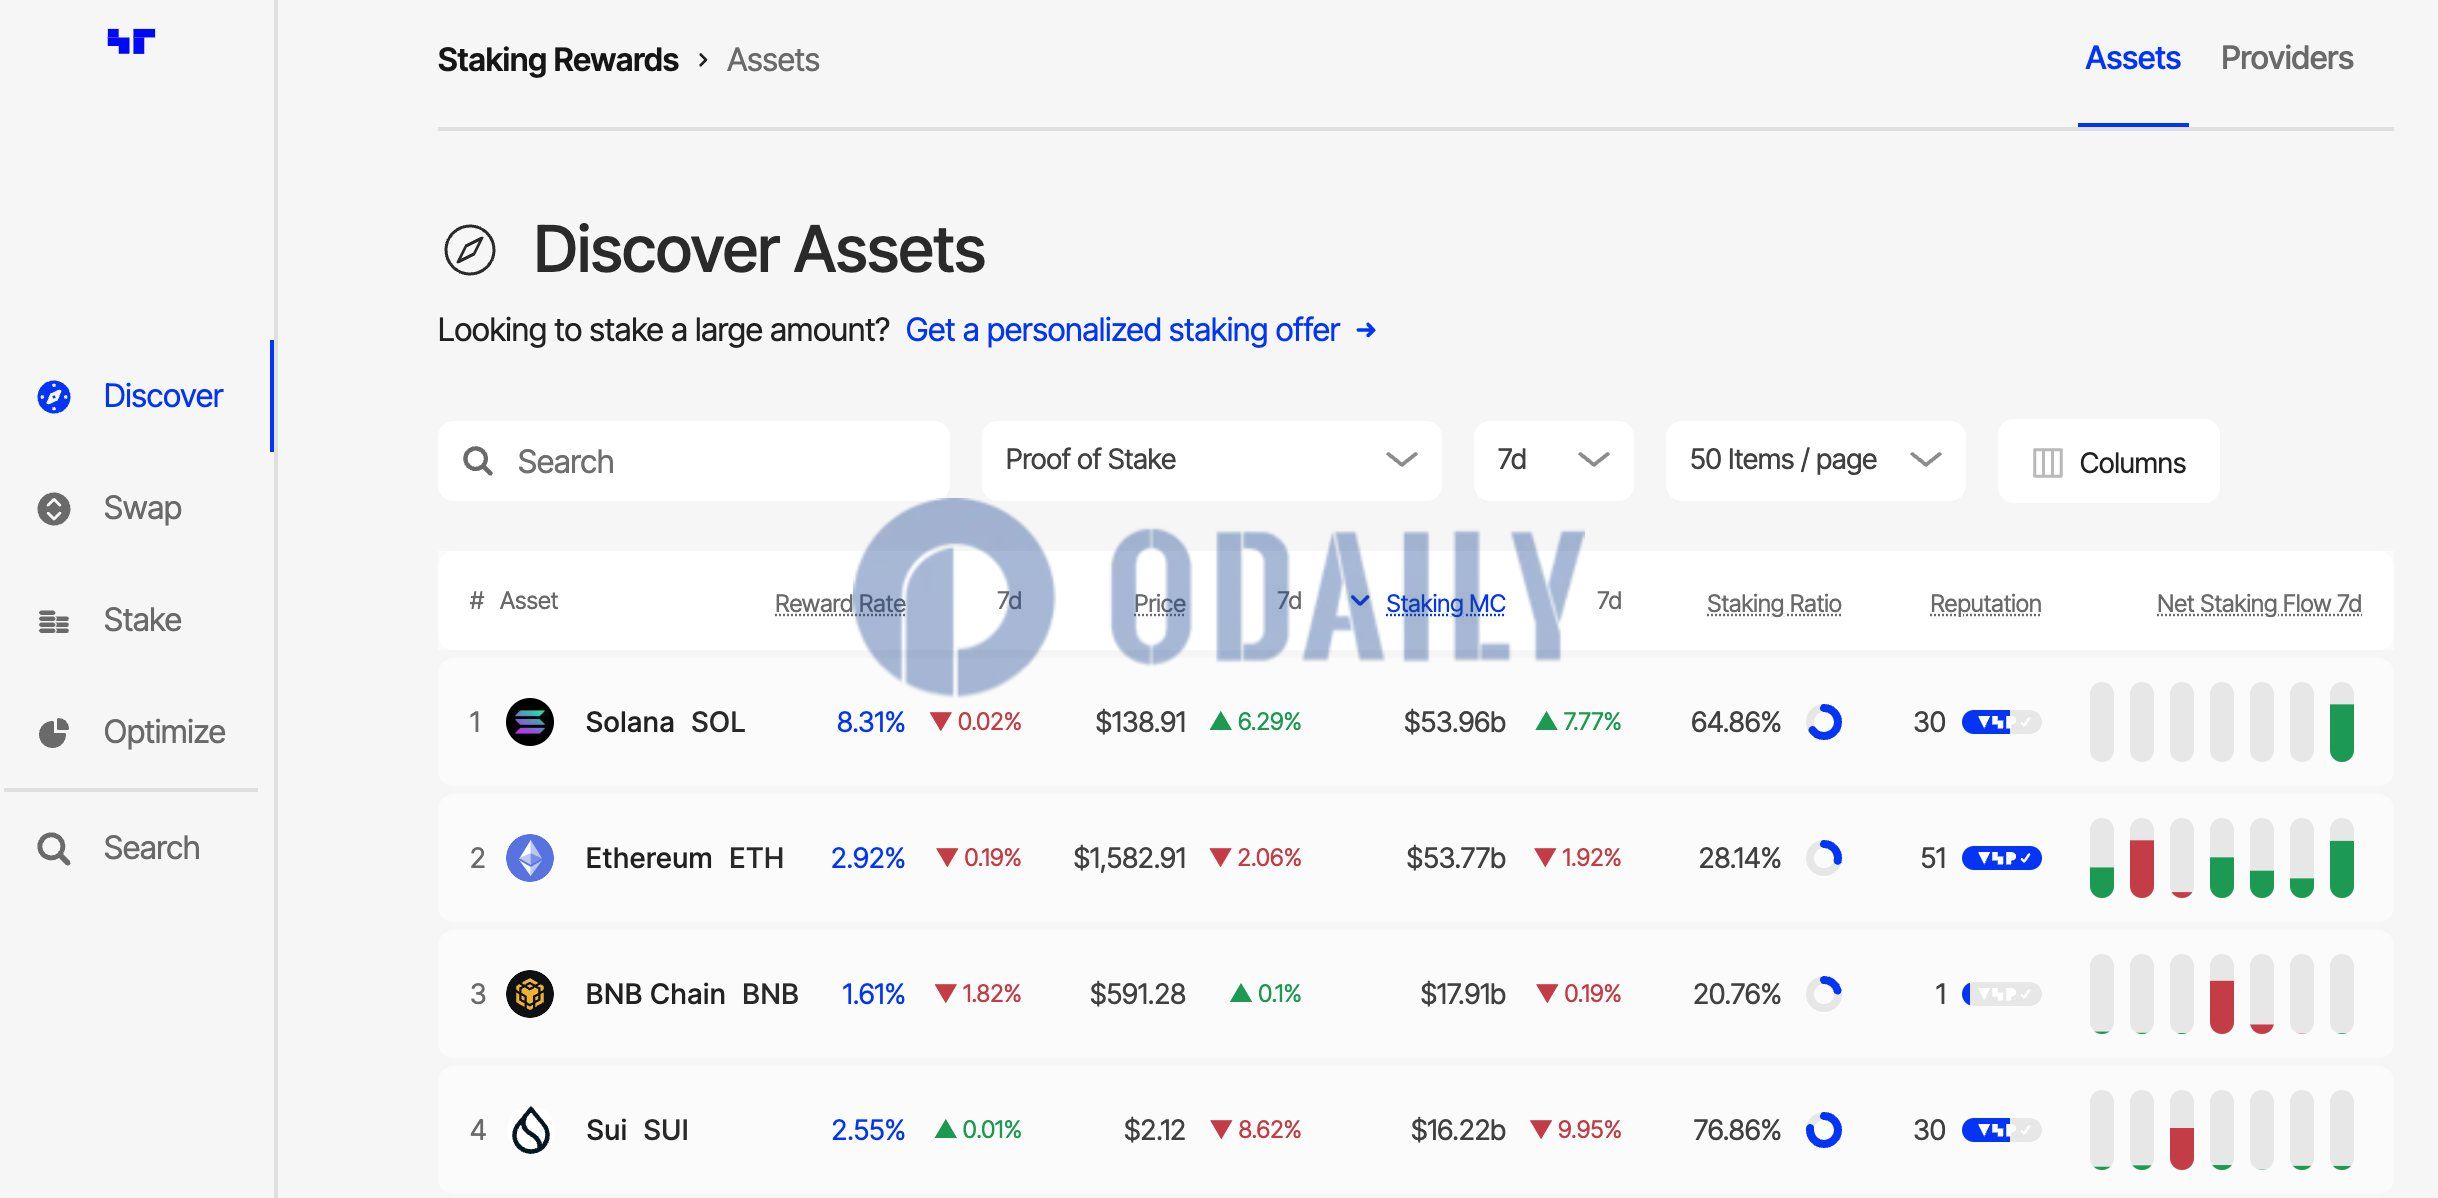Click the BNB Chain logo icon
The width and height of the screenshot is (2438, 1198).
tap(530, 994)
